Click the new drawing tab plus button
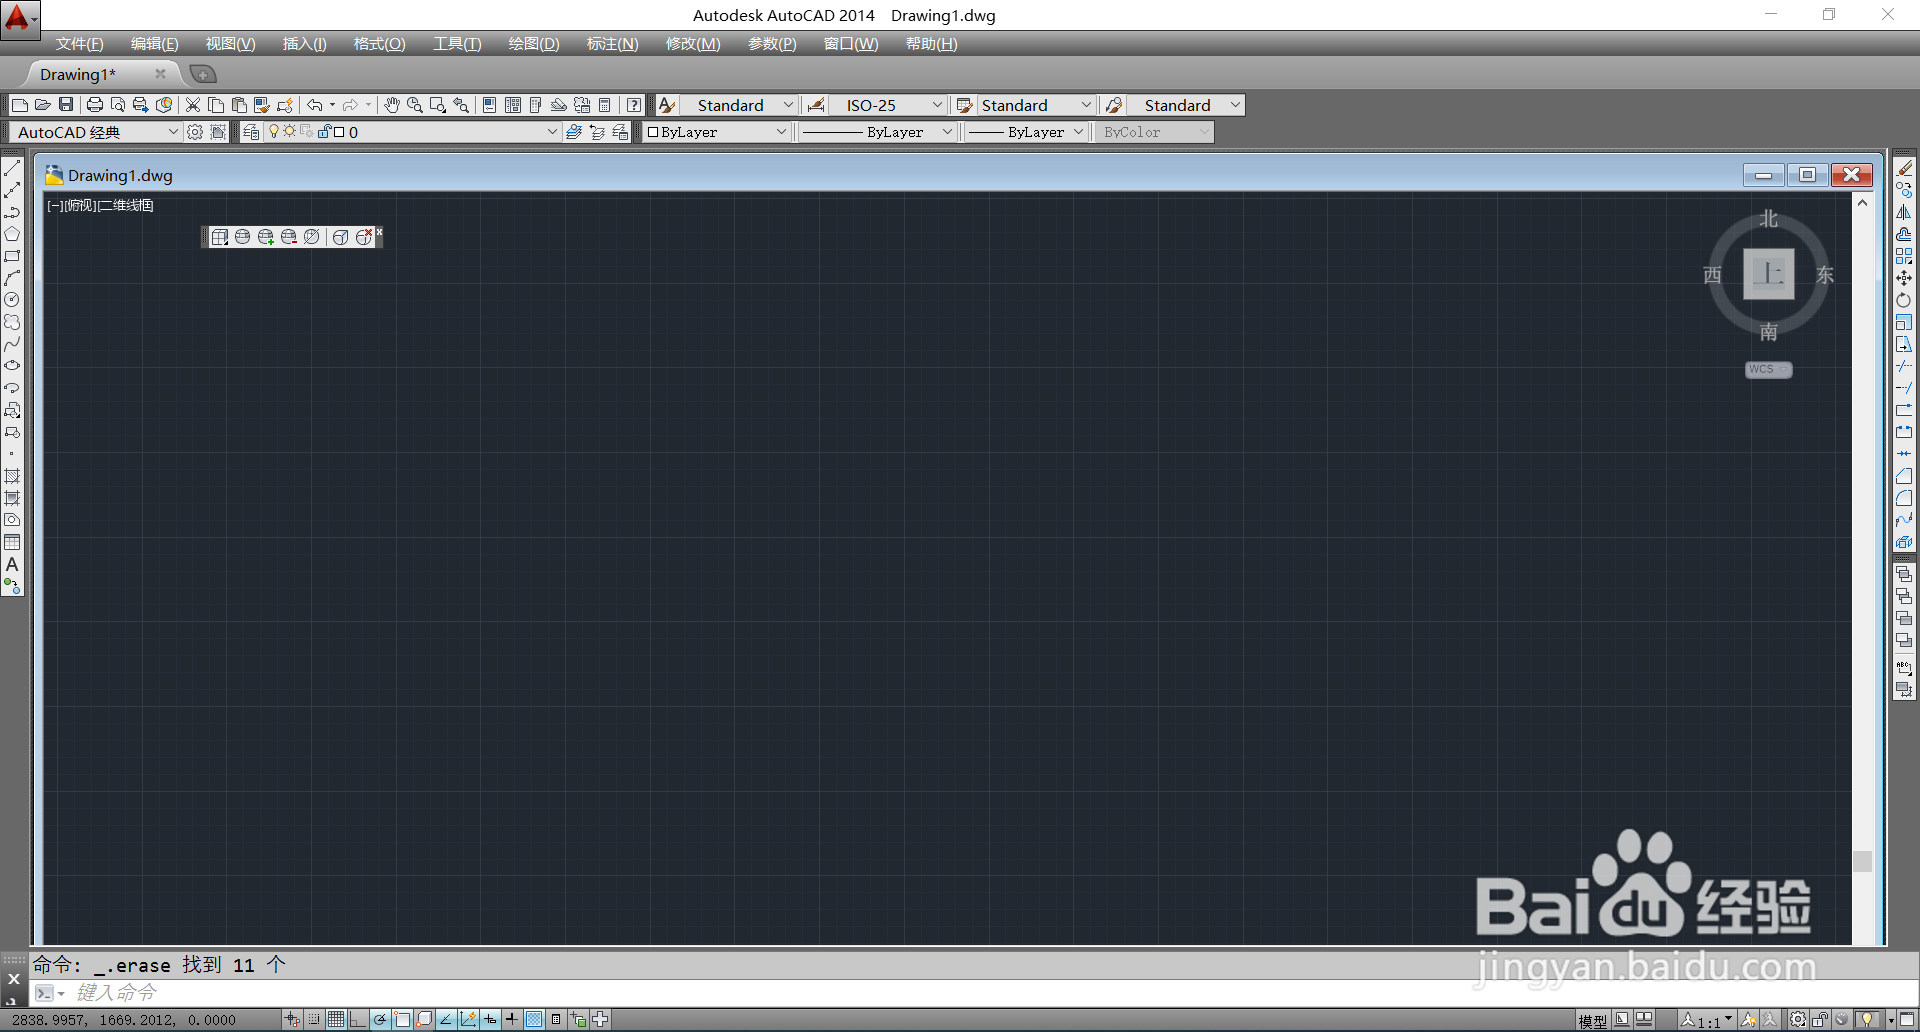 click(203, 74)
